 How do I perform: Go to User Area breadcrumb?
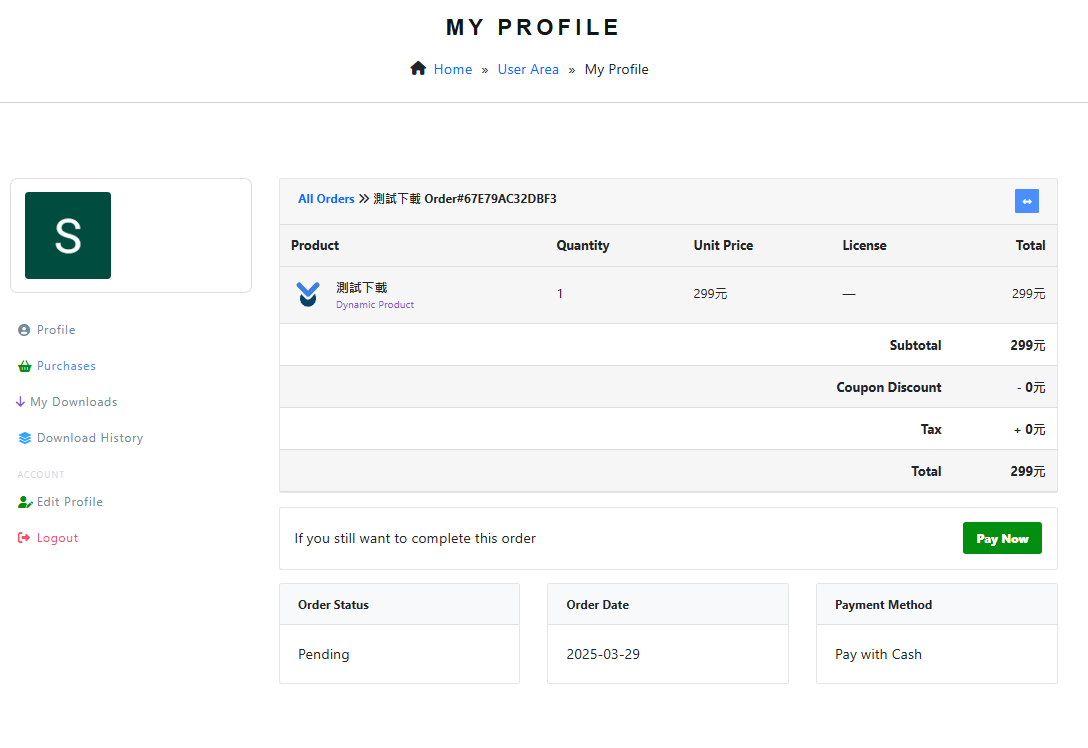point(528,69)
